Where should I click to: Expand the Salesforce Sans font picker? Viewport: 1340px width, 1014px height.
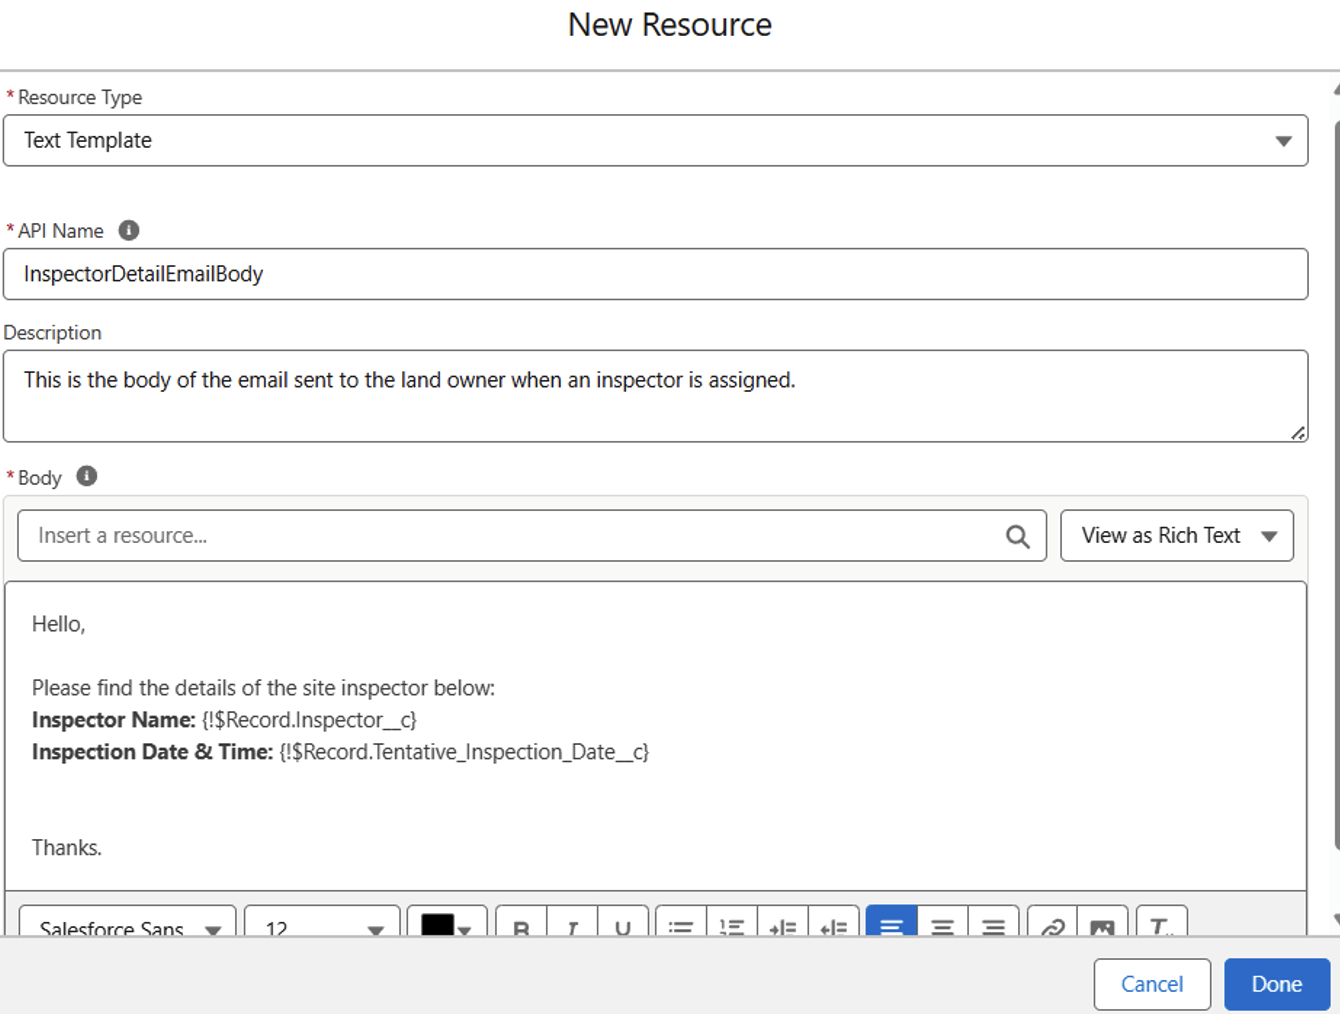pyautogui.click(x=127, y=928)
